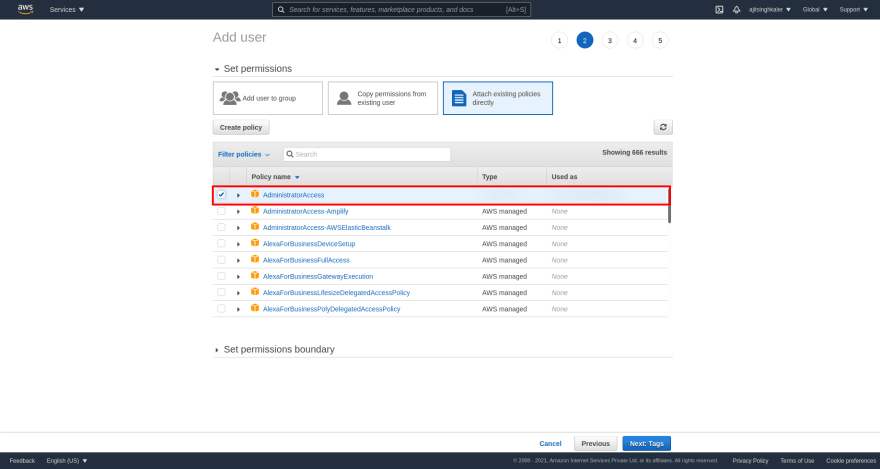Click the AlexaForBusinessFullAccess policy box icon
This screenshot has width=880, height=469.
pos(255,260)
